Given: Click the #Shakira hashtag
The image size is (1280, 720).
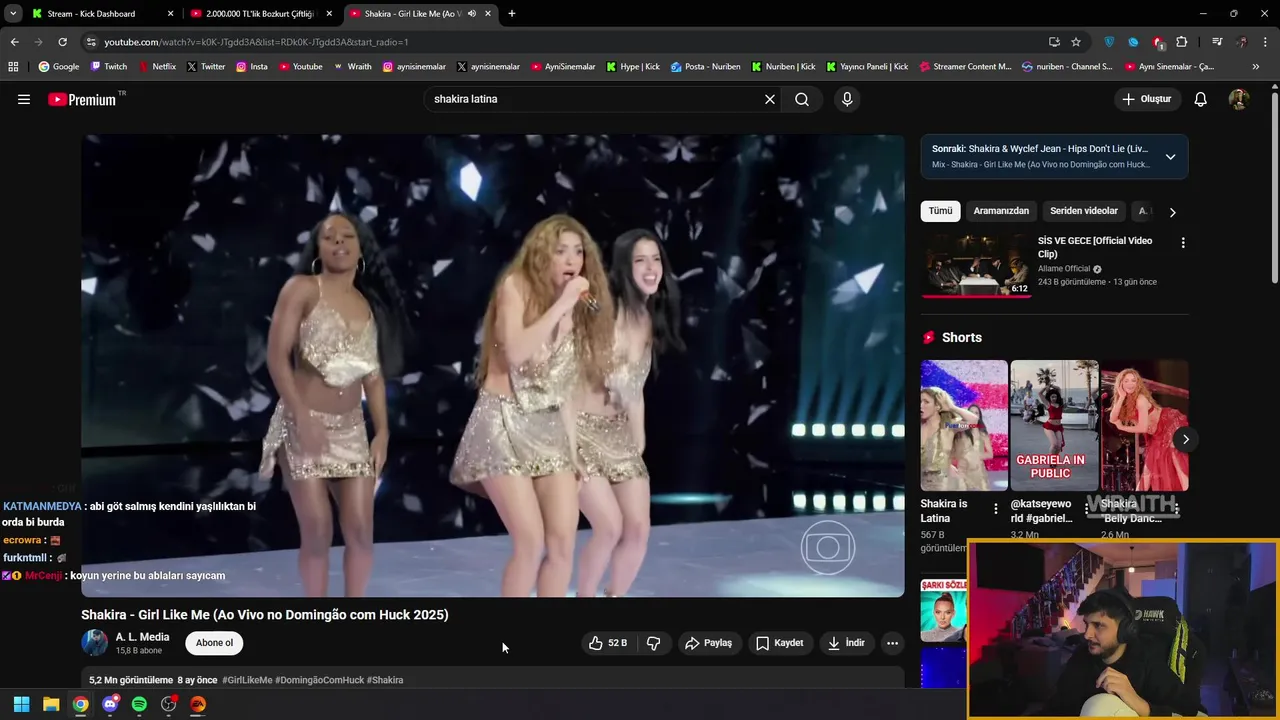Looking at the screenshot, I should (385, 680).
